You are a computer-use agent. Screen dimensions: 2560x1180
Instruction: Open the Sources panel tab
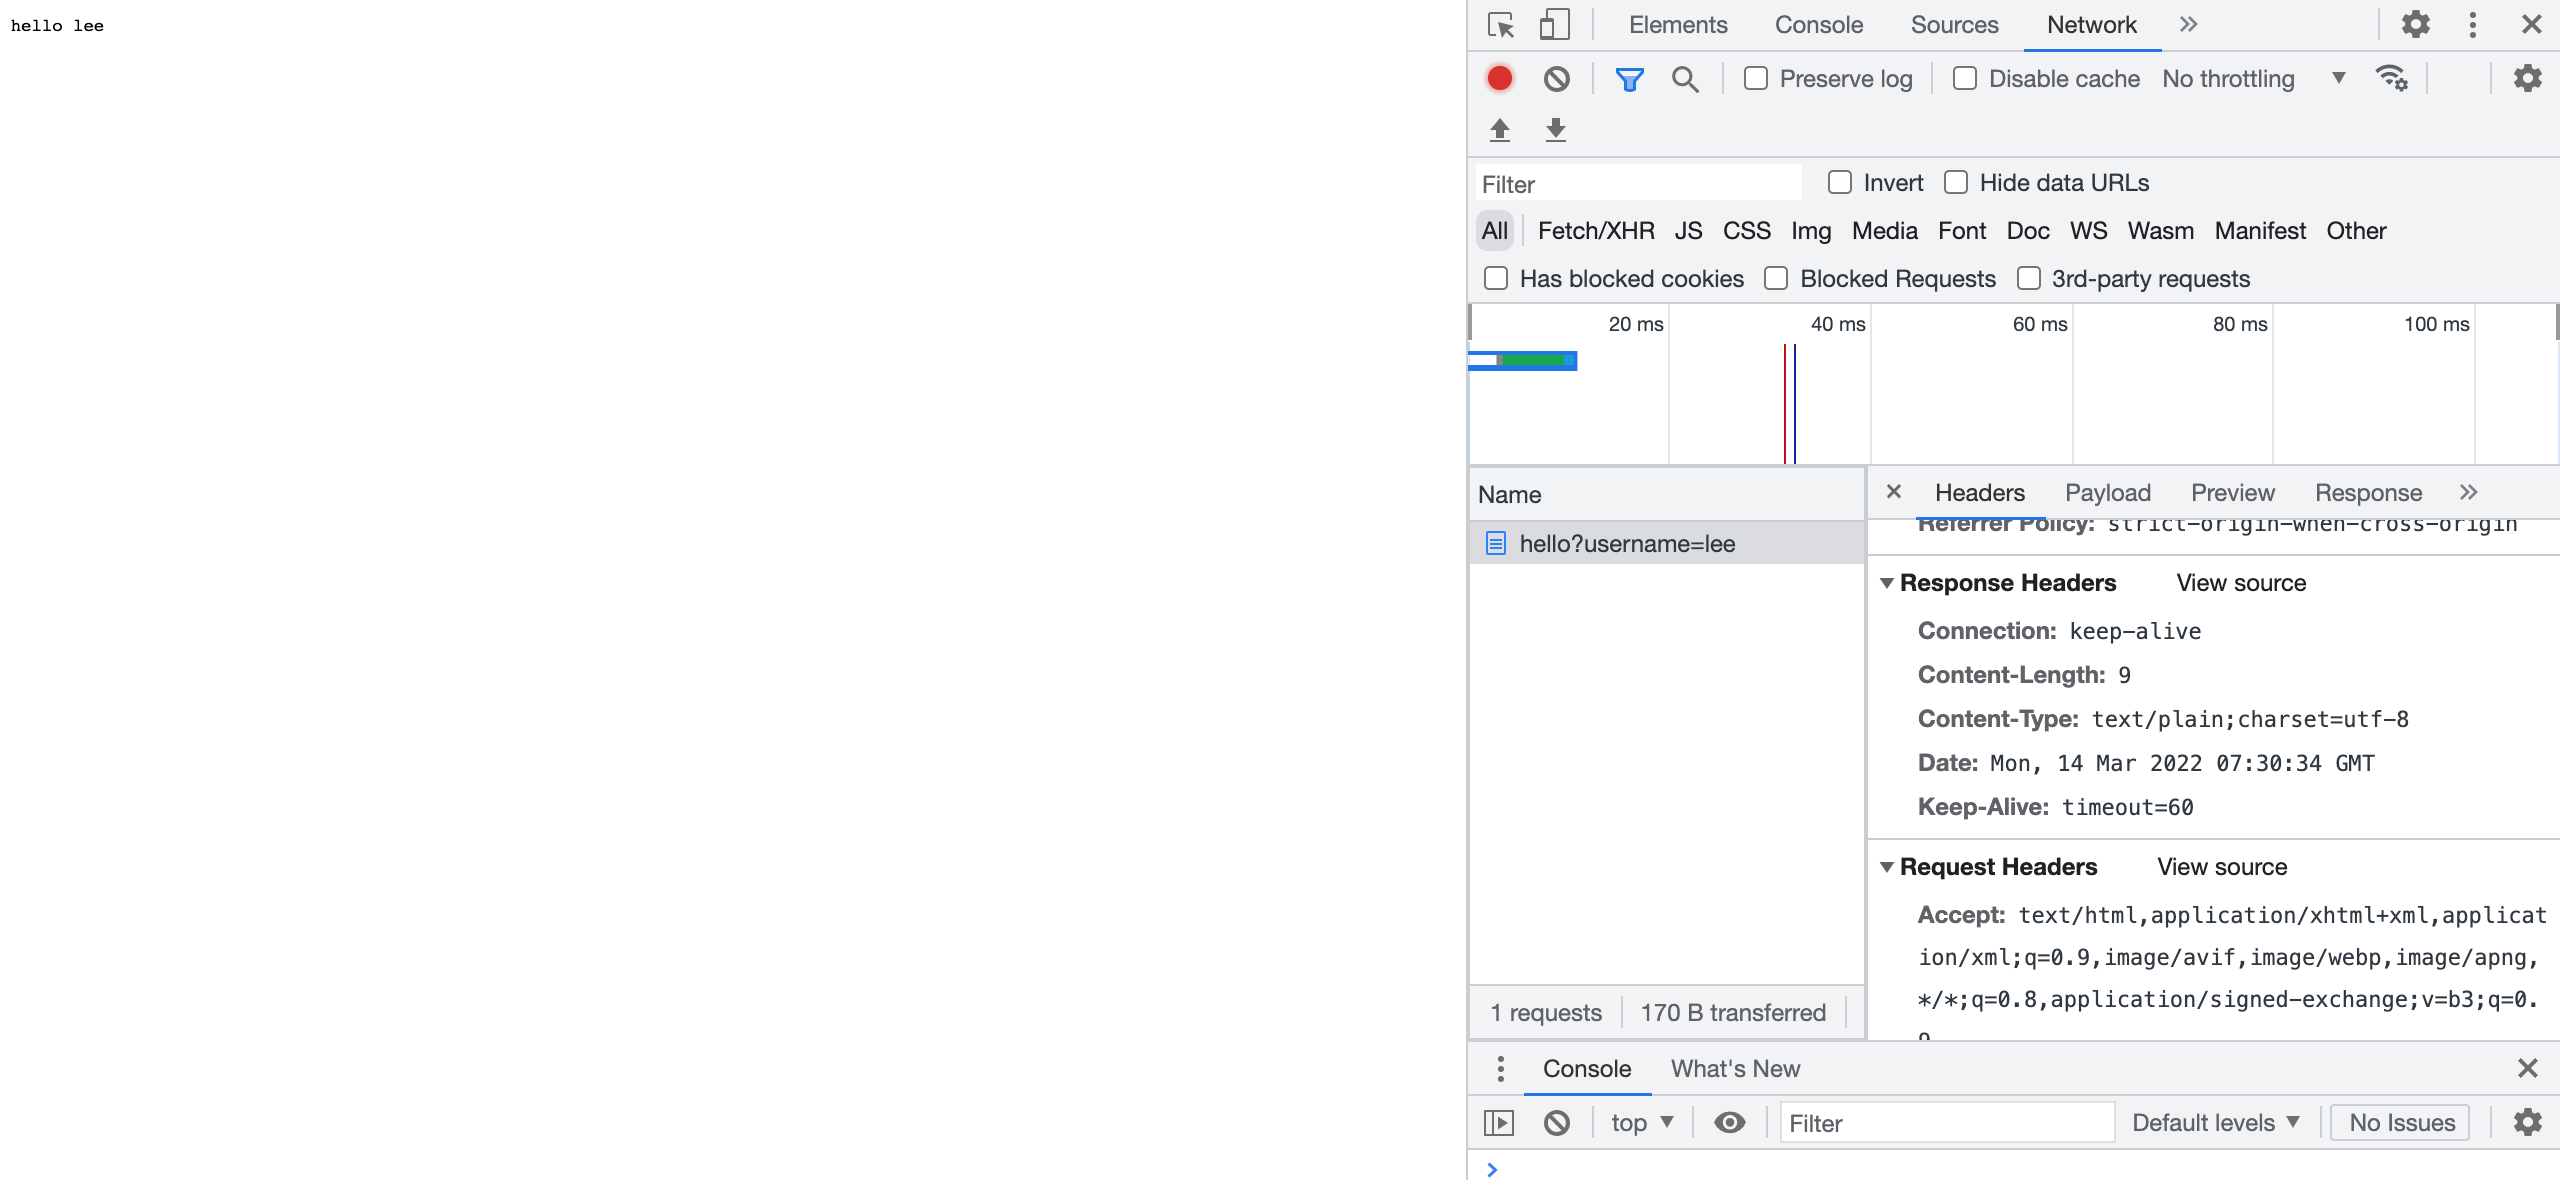coord(1954,25)
